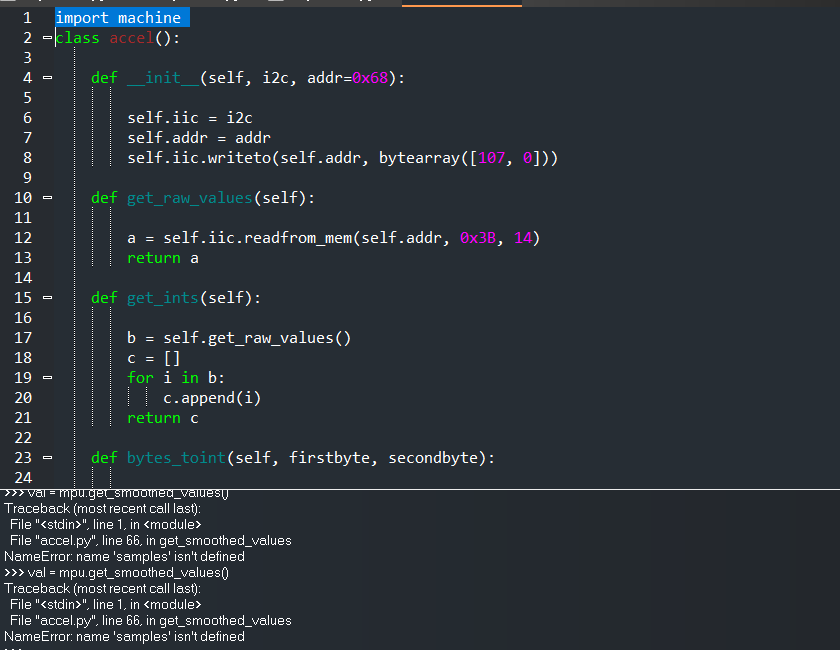
Task: Click the hex value 0x68
Action: pyautogui.click(x=370, y=78)
